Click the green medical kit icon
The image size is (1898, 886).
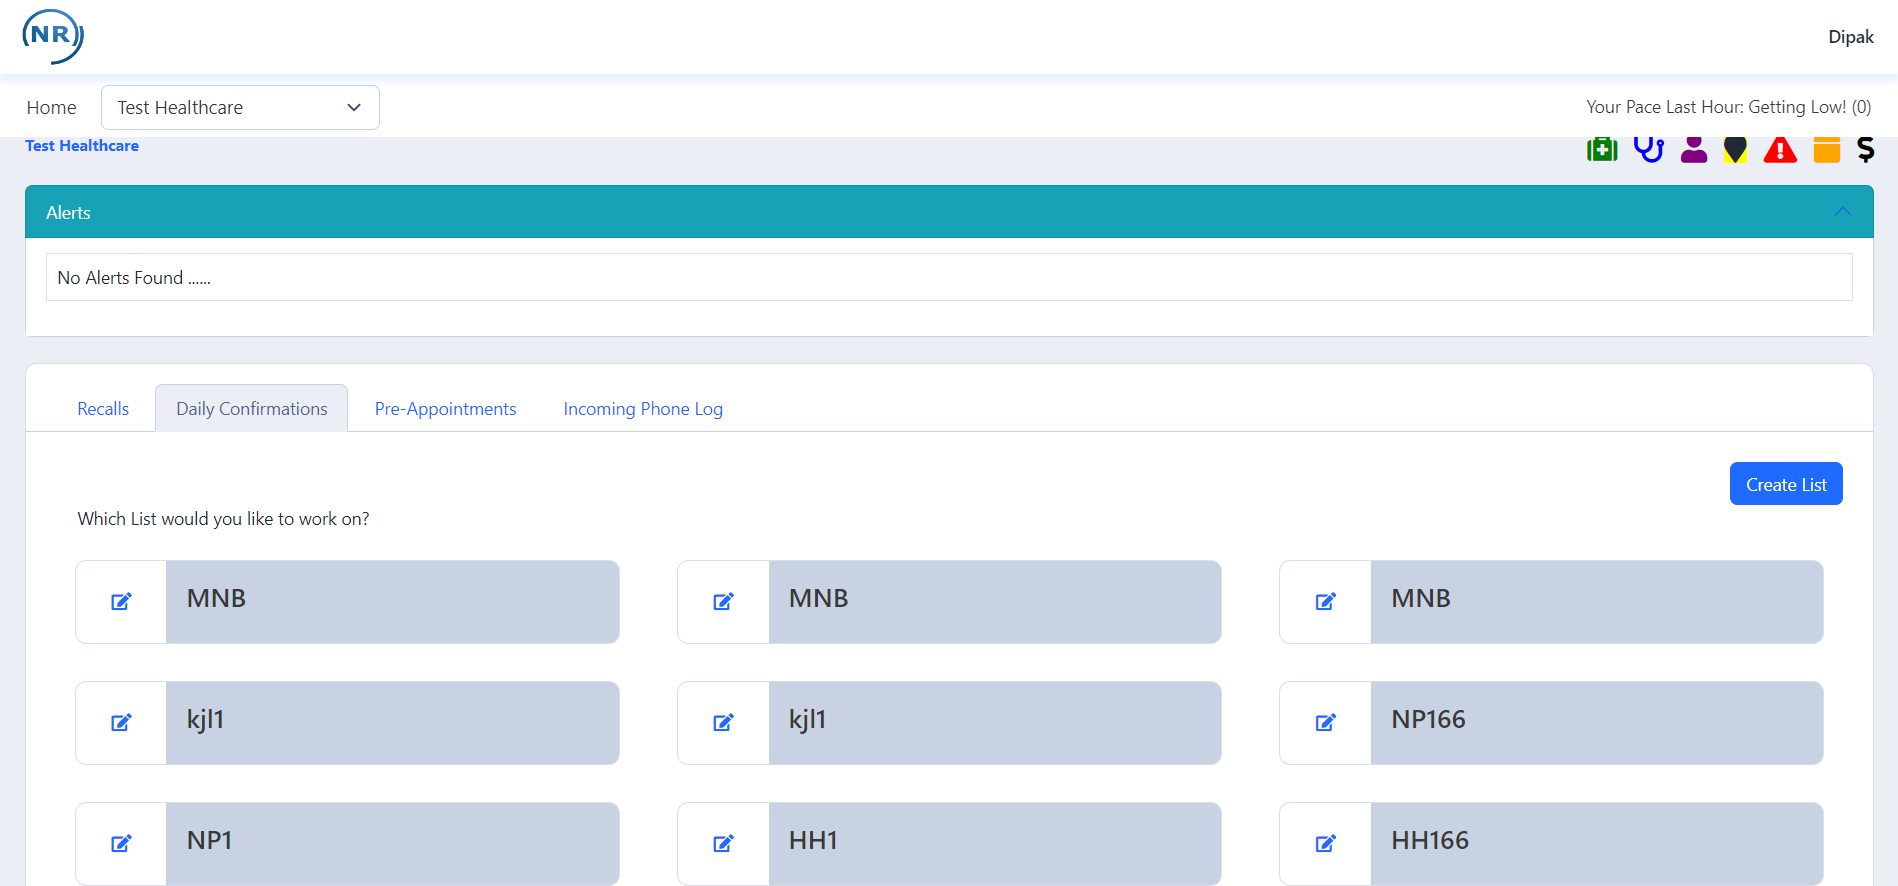coord(1602,150)
